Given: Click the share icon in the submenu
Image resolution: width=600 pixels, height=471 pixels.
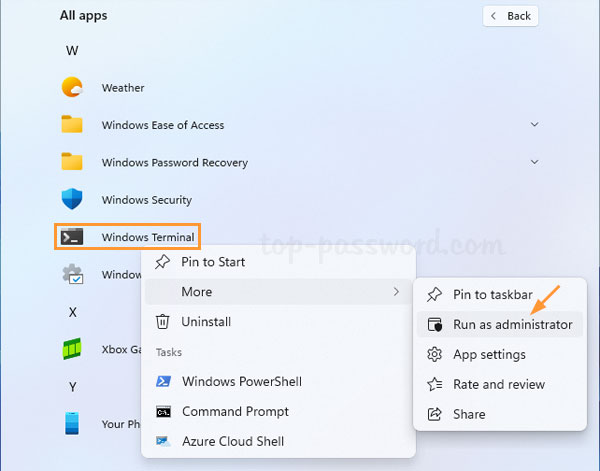Looking at the screenshot, I should 434,414.
